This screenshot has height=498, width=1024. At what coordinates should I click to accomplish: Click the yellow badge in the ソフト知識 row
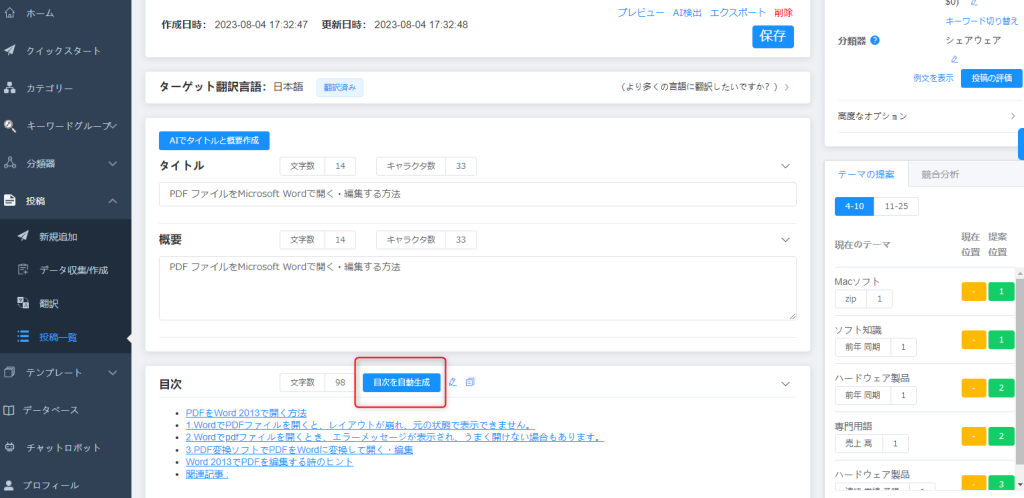tap(974, 339)
